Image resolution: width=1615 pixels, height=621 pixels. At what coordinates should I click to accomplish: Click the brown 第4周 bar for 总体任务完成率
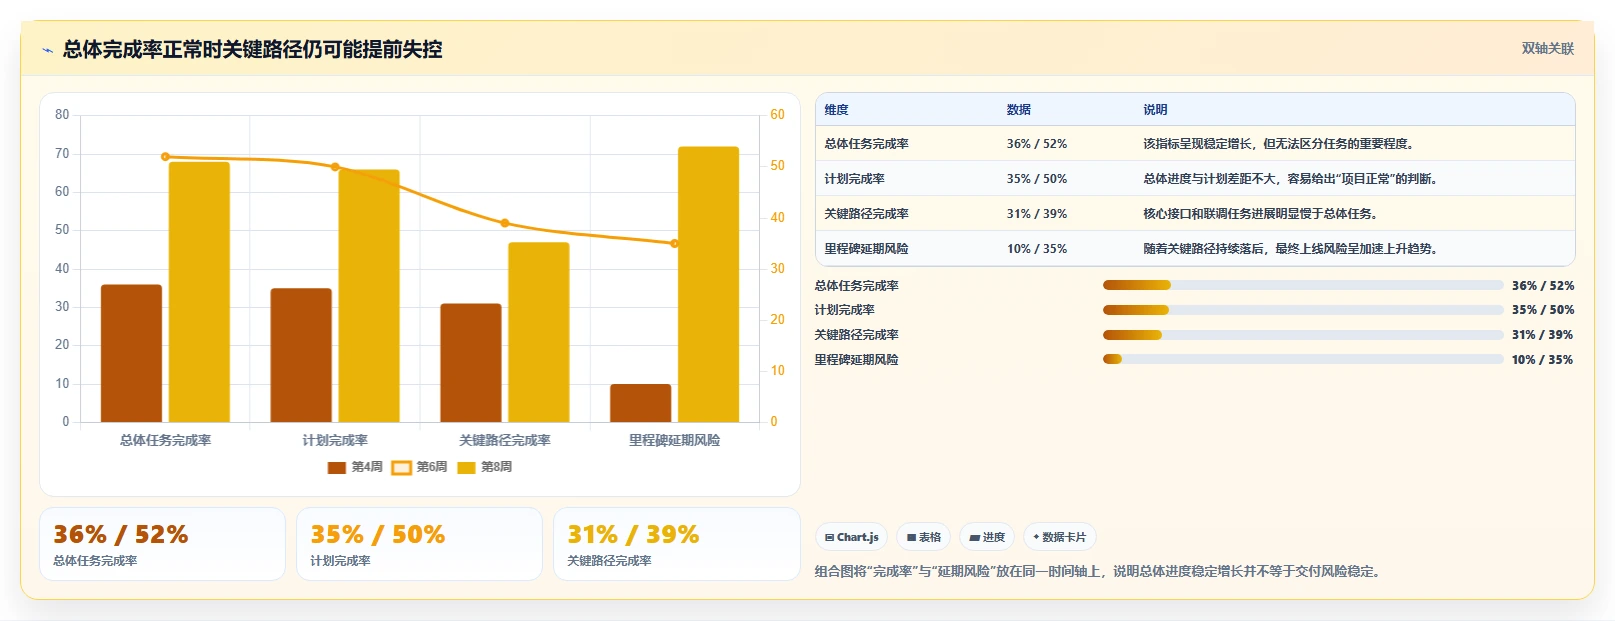pyautogui.click(x=131, y=353)
